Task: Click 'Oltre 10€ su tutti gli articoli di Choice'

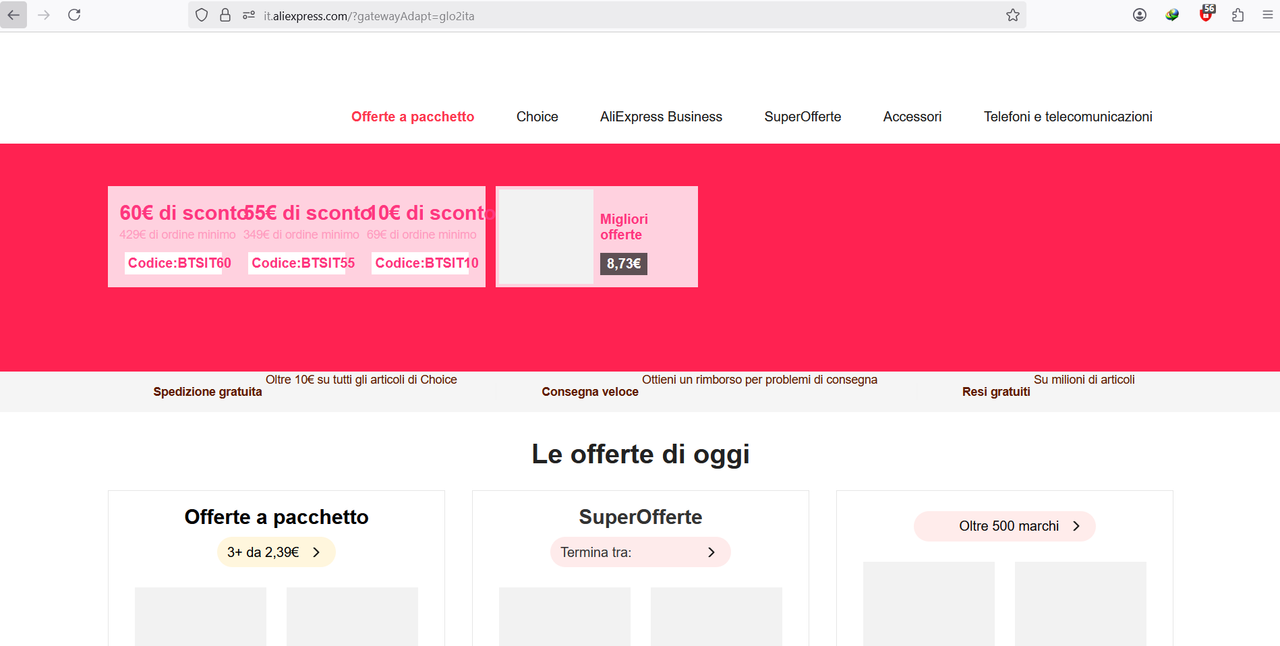Action: click(361, 380)
